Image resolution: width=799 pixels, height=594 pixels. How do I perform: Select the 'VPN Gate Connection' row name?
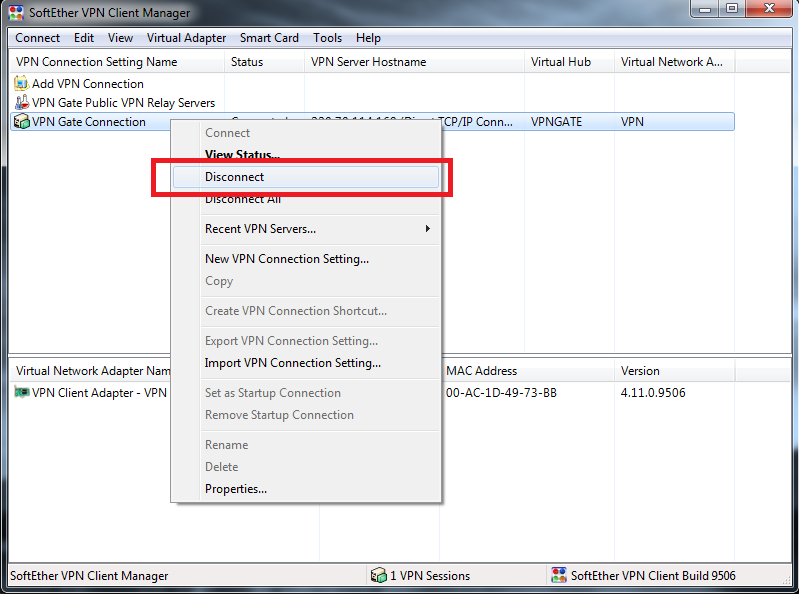(89, 122)
